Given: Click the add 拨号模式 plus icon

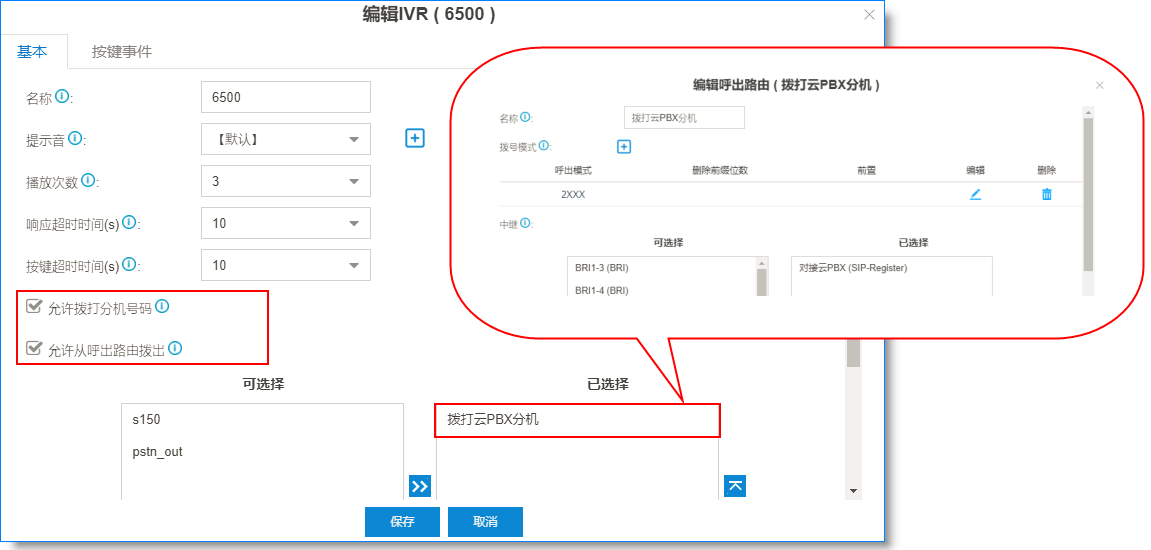Looking at the screenshot, I should point(624,147).
